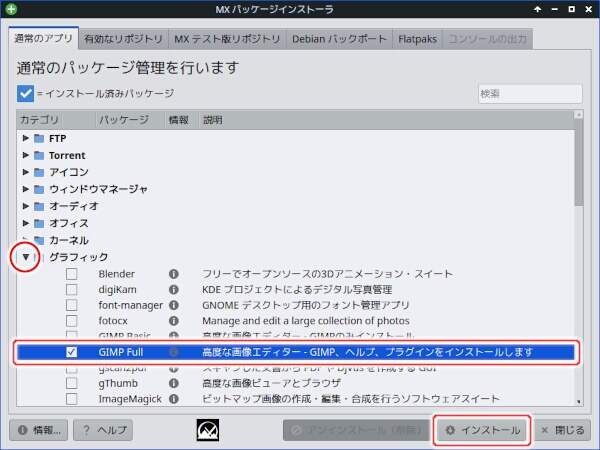Click the info icon next to Blender
The image size is (600, 450).
coord(173,274)
